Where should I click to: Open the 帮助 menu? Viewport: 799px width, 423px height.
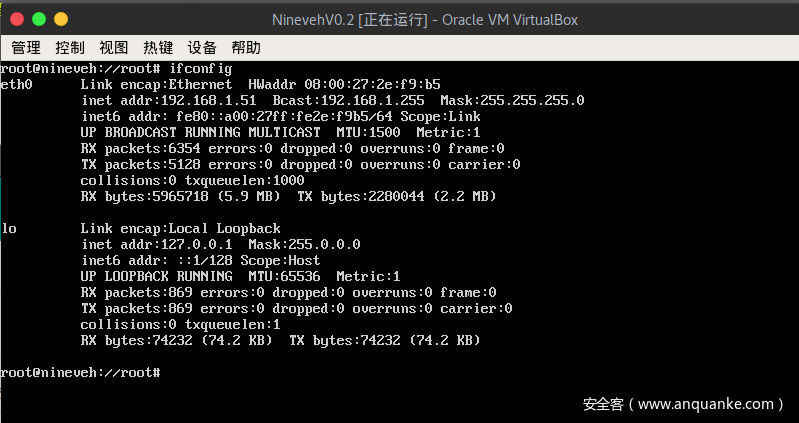[246, 47]
